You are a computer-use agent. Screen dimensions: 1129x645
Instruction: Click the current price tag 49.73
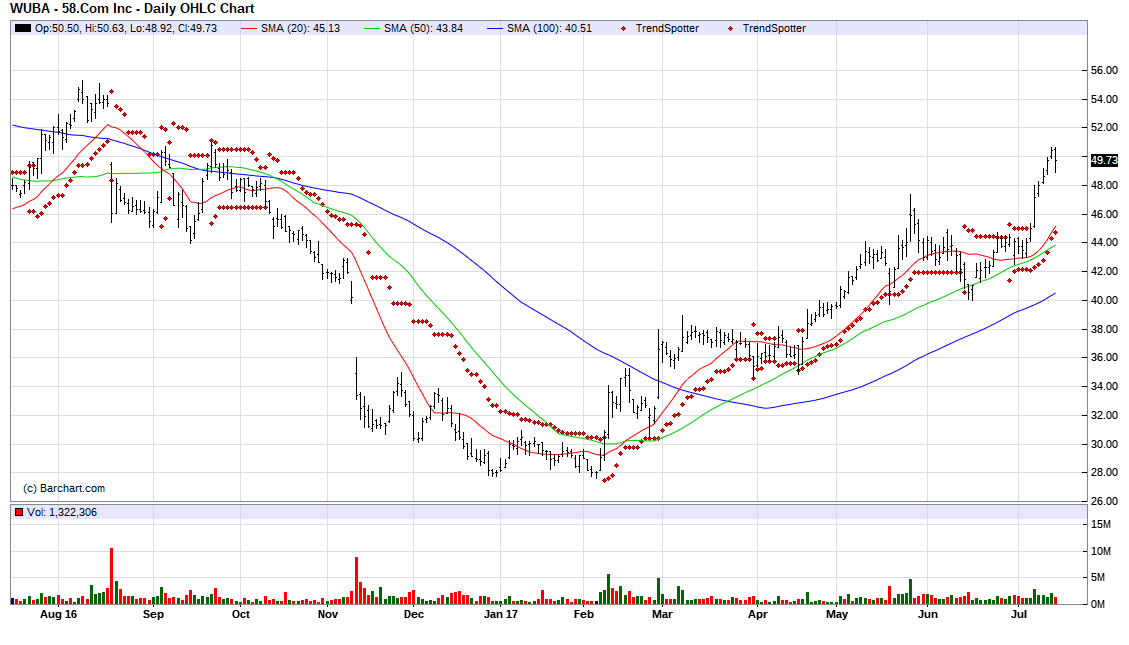point(1105,160)
